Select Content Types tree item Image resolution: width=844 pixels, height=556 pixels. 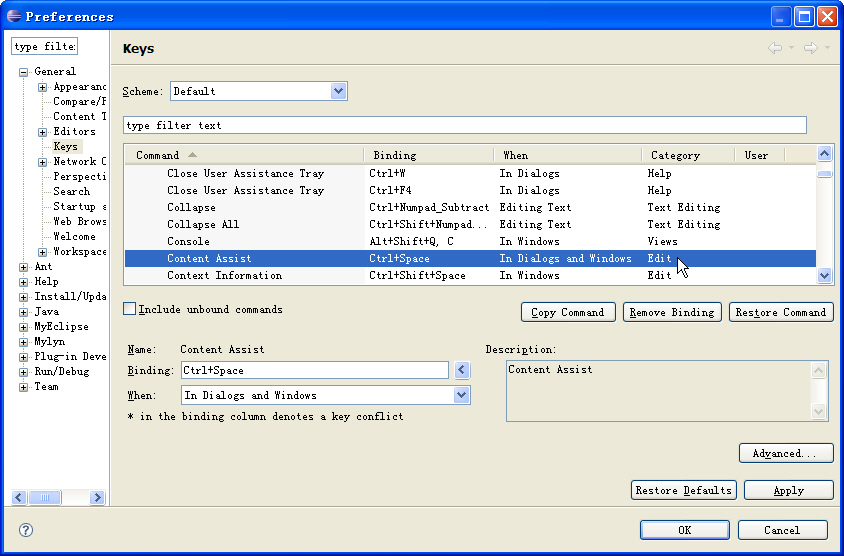point(79,117)
